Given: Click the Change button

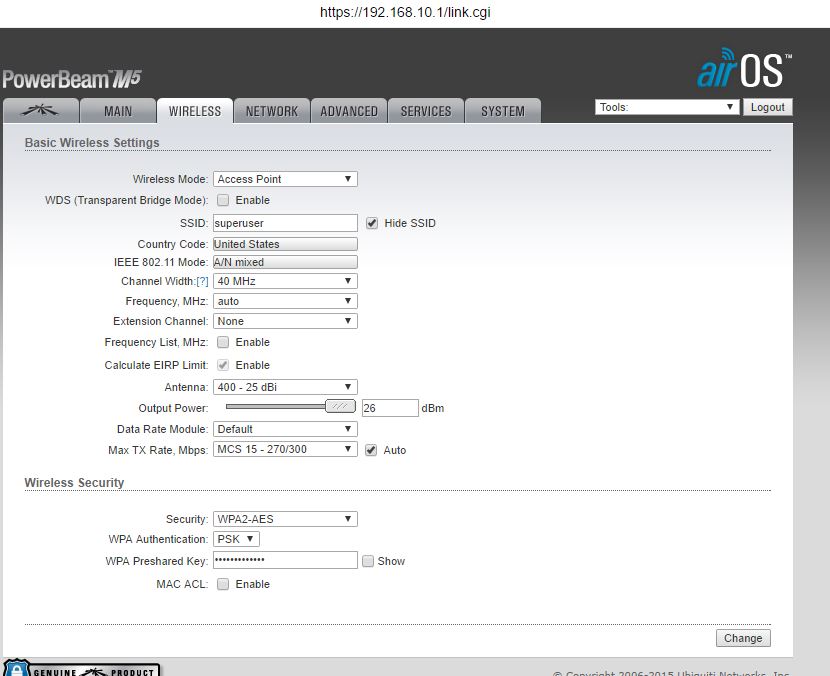Looking at the screenshot, I should pos(743,638).
